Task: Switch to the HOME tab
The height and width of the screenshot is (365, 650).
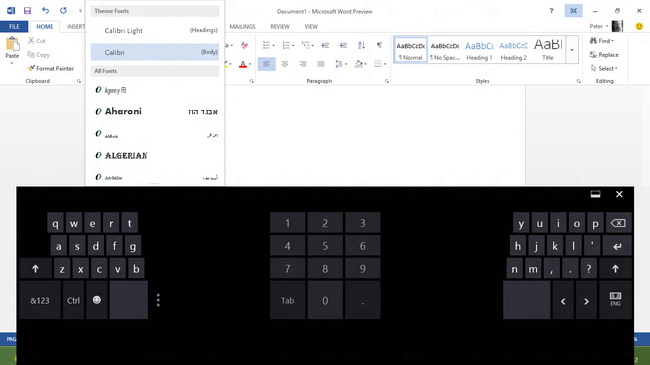Action: coord(45,27)
